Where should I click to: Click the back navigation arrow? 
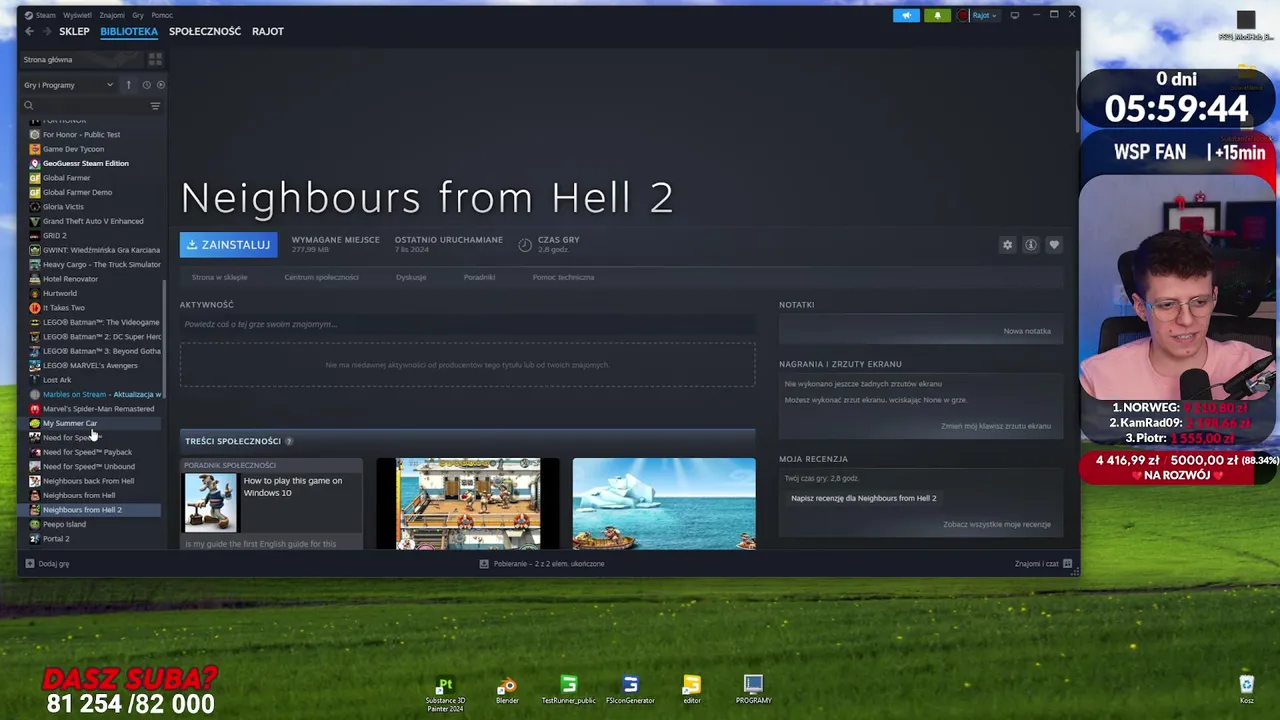point(29,31)
